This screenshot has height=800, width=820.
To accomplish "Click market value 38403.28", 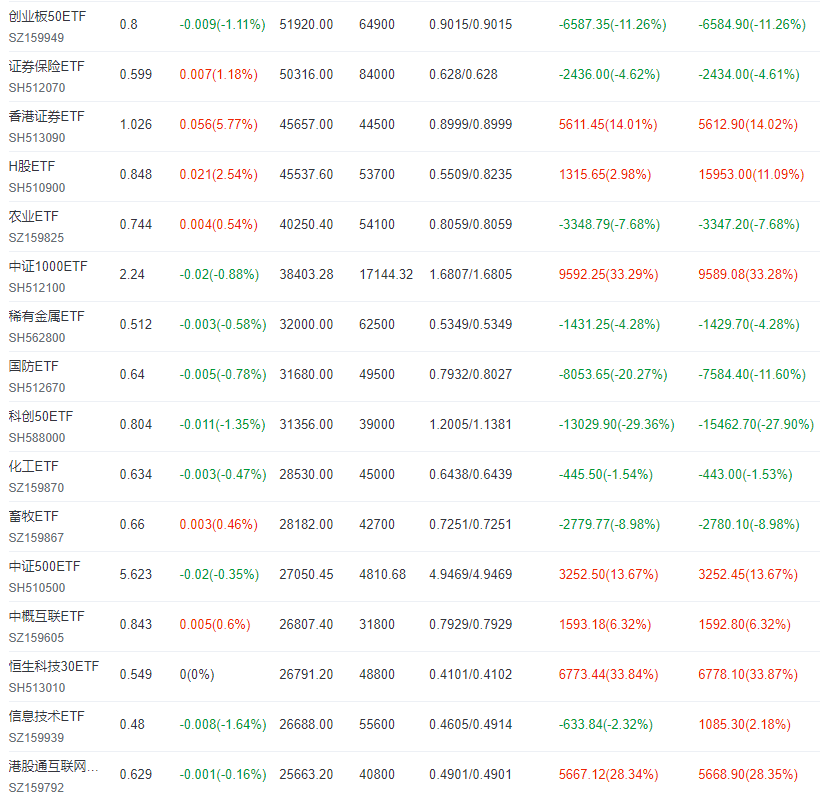I will [x=306, y=275].
